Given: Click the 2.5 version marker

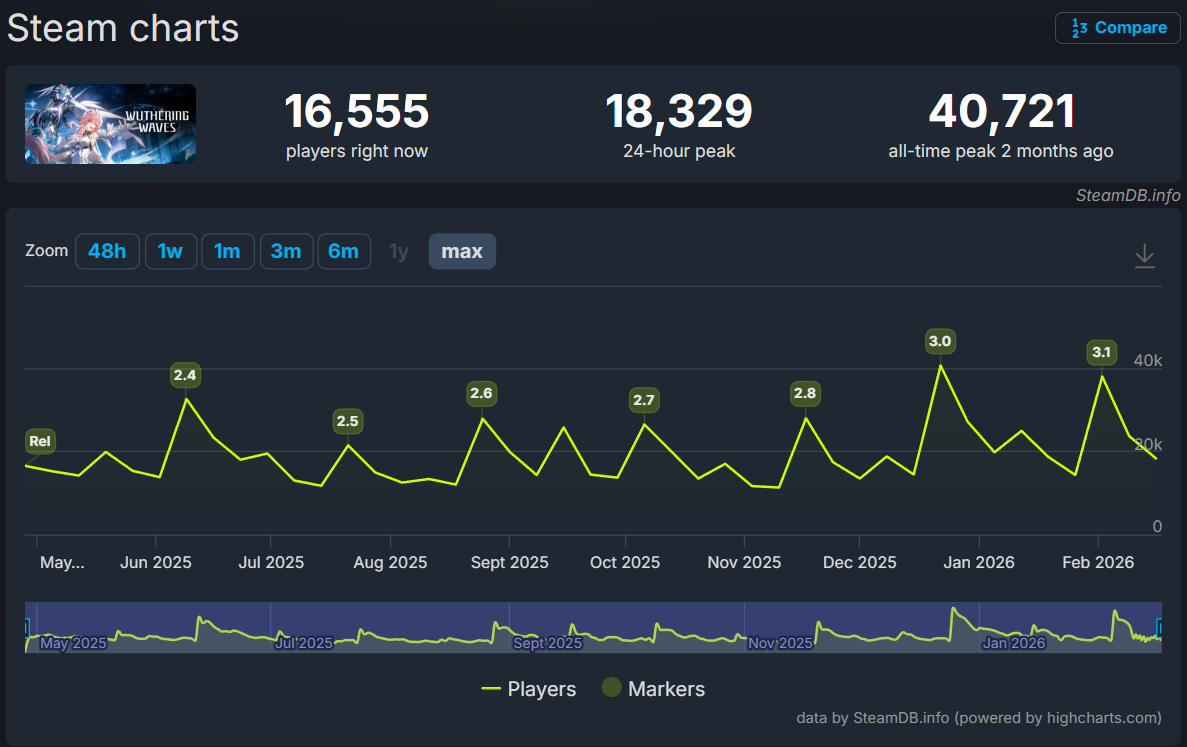Looking at the screenshot, I should click(347, 421).
